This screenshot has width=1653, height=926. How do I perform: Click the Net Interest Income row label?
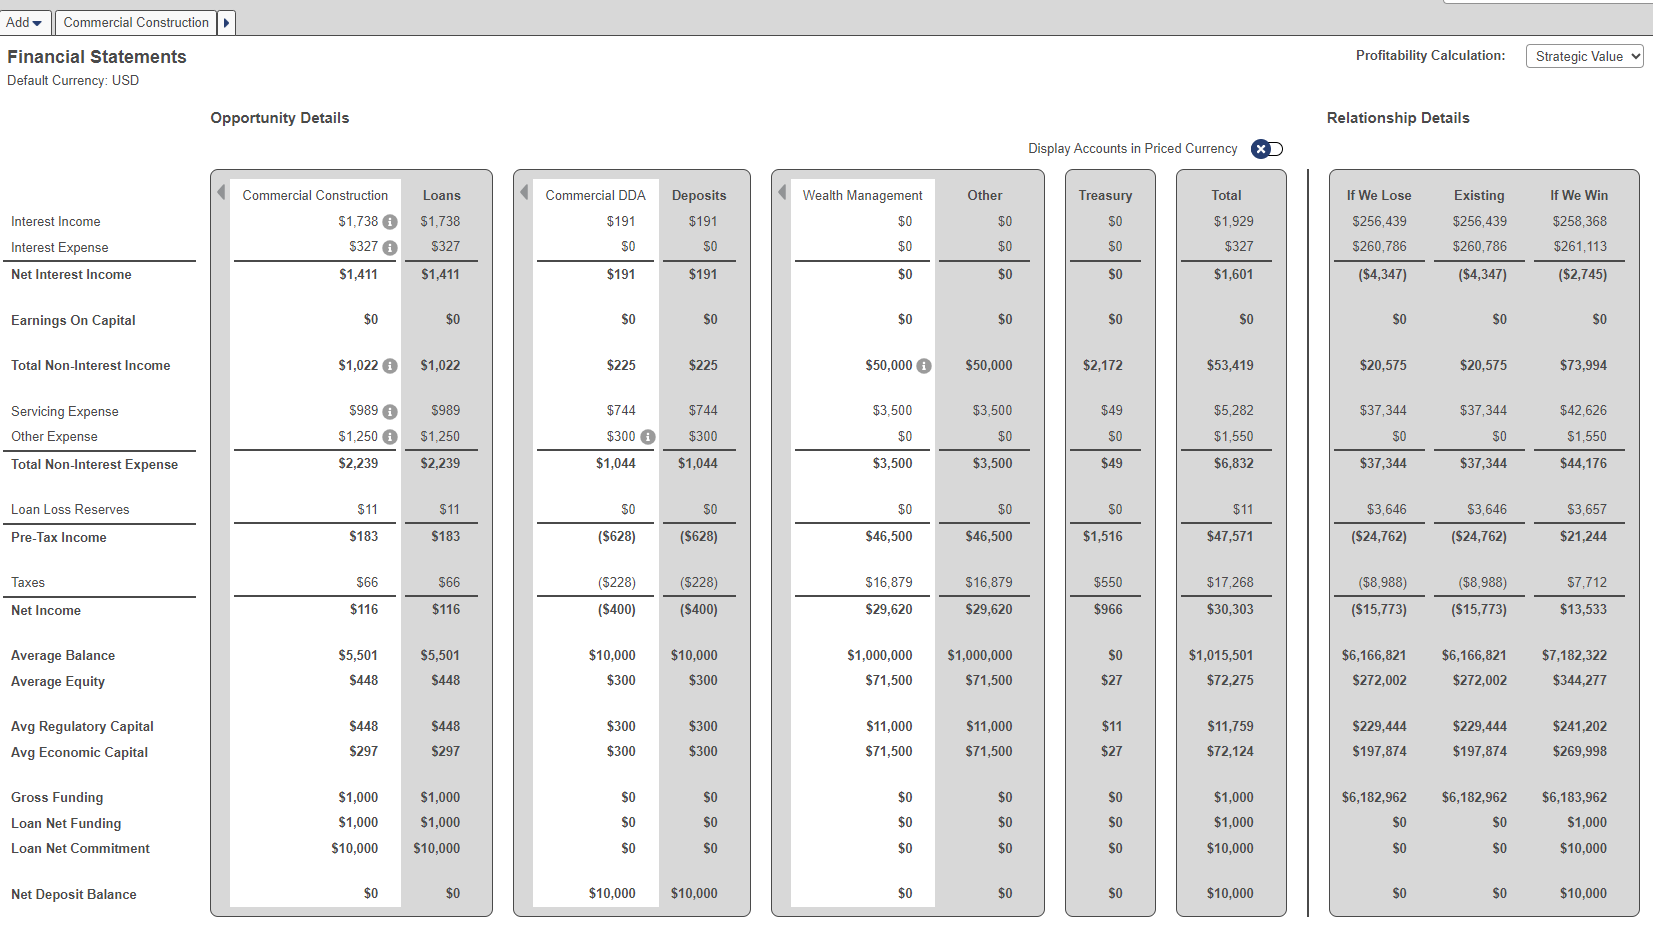71,274
